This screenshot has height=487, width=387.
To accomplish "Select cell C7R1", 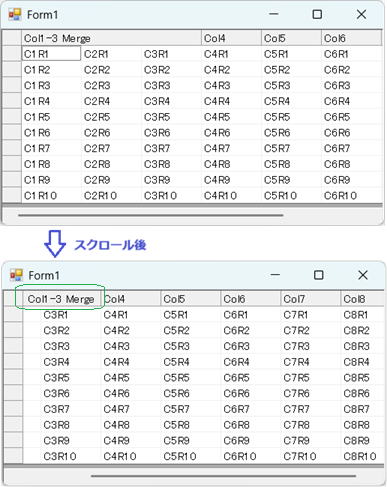I will 311,314.
